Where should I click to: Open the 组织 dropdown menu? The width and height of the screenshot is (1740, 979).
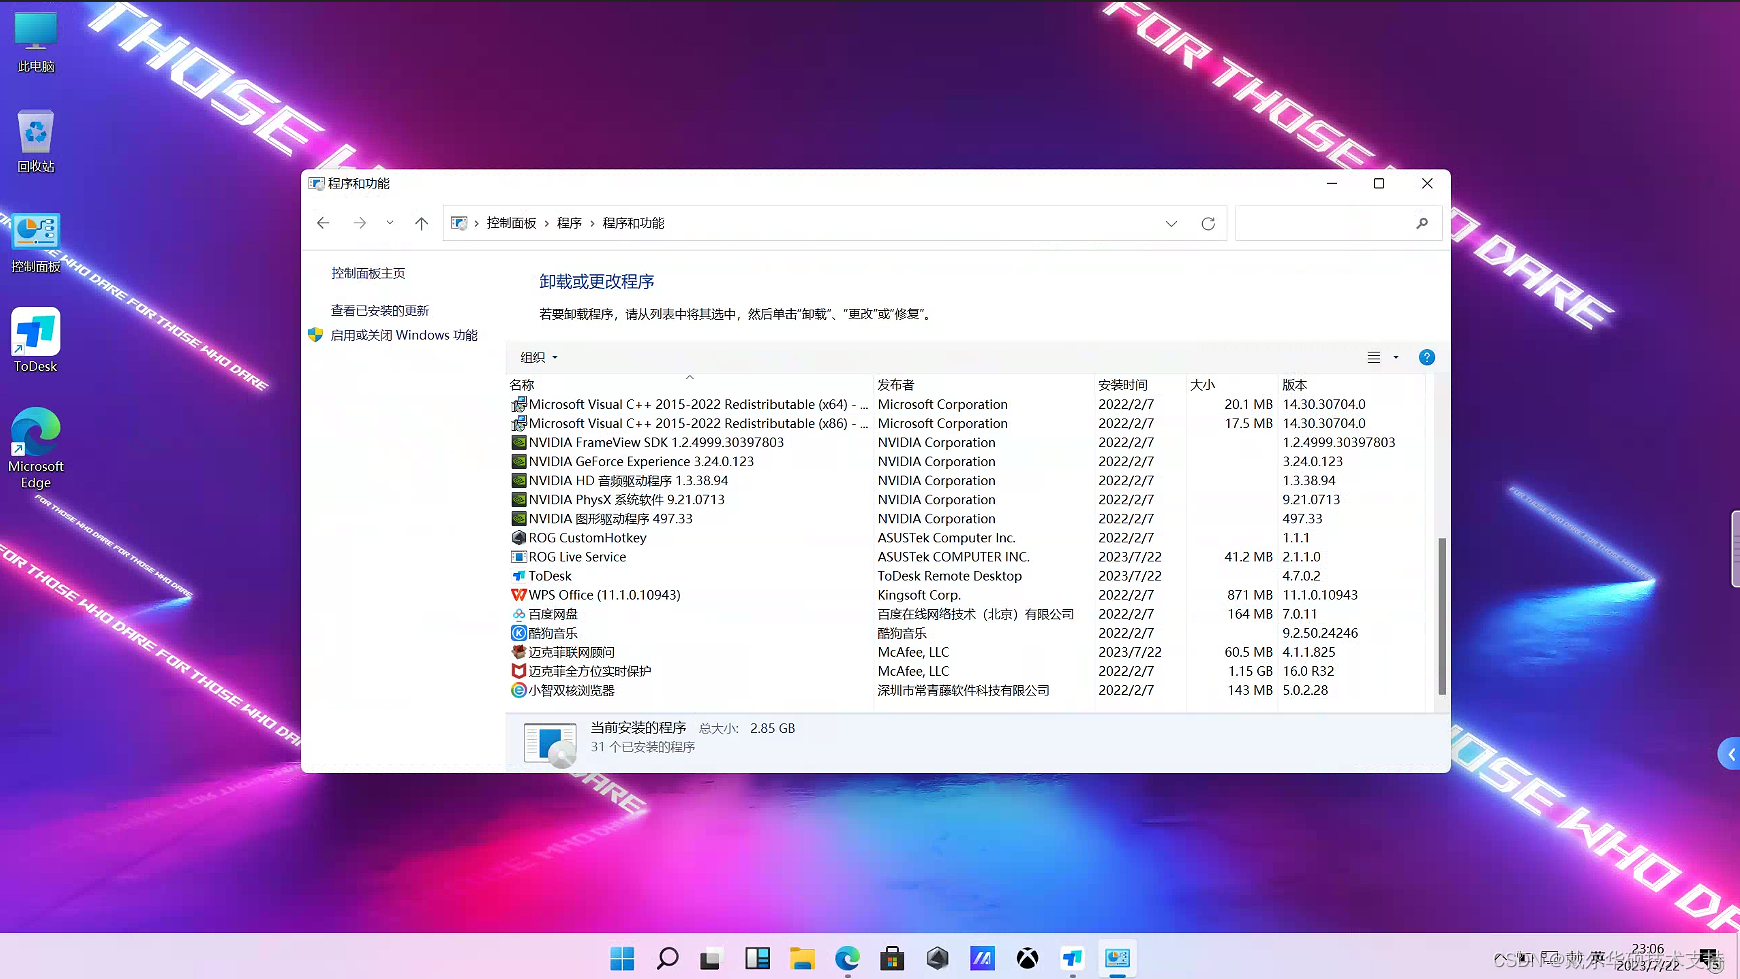539,357
